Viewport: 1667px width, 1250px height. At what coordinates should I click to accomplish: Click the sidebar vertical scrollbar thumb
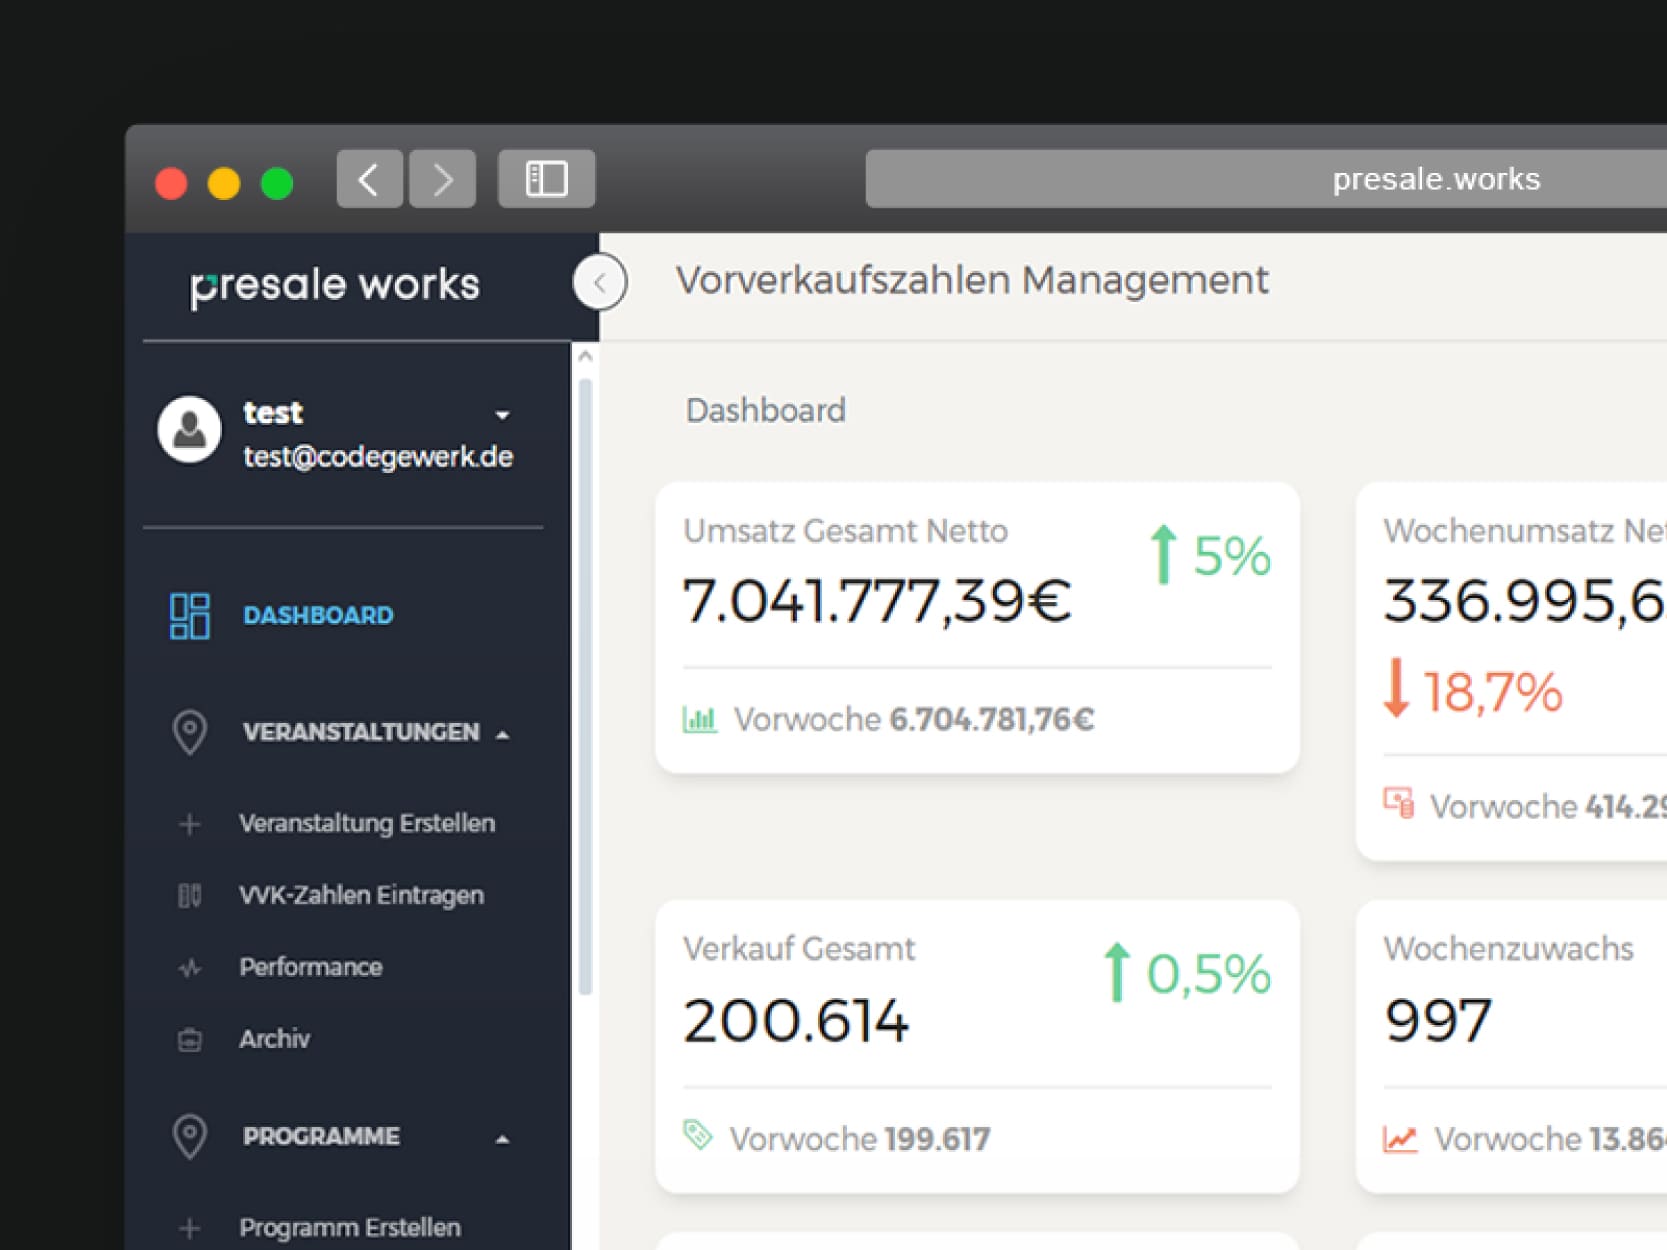(x=586, y=686)
